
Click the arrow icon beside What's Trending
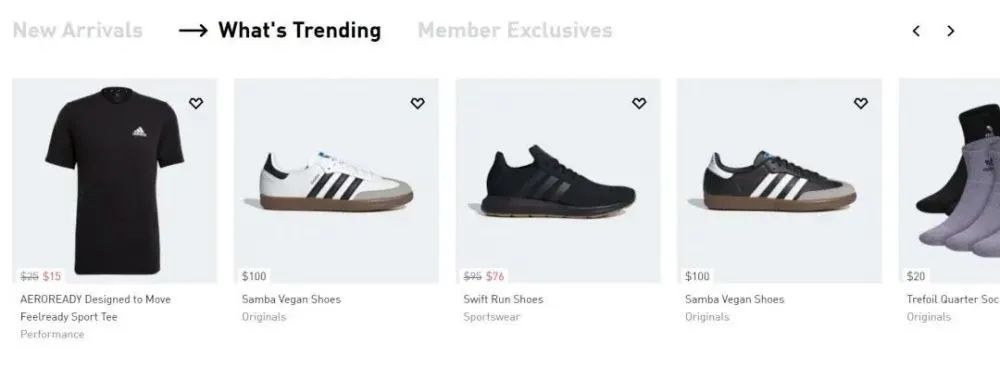[x=193, y=31]
